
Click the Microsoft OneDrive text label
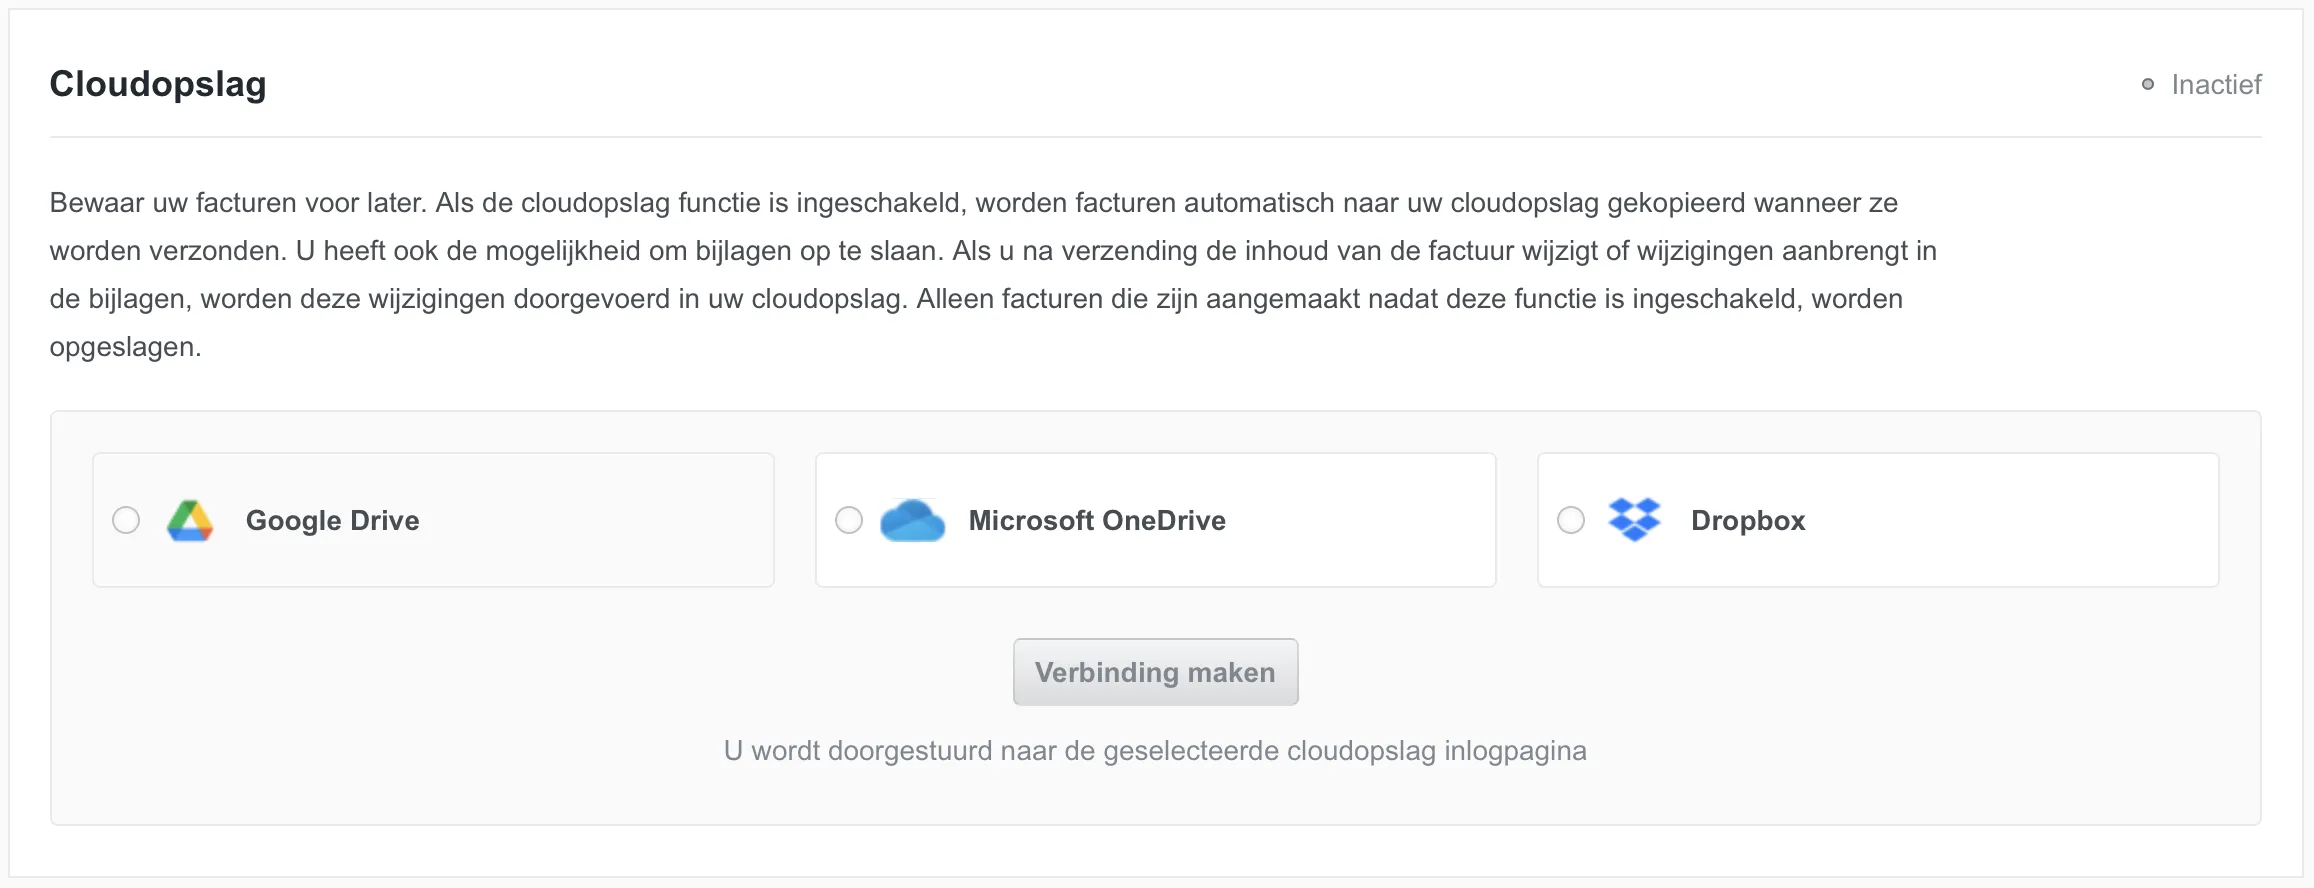point(1097,521)
